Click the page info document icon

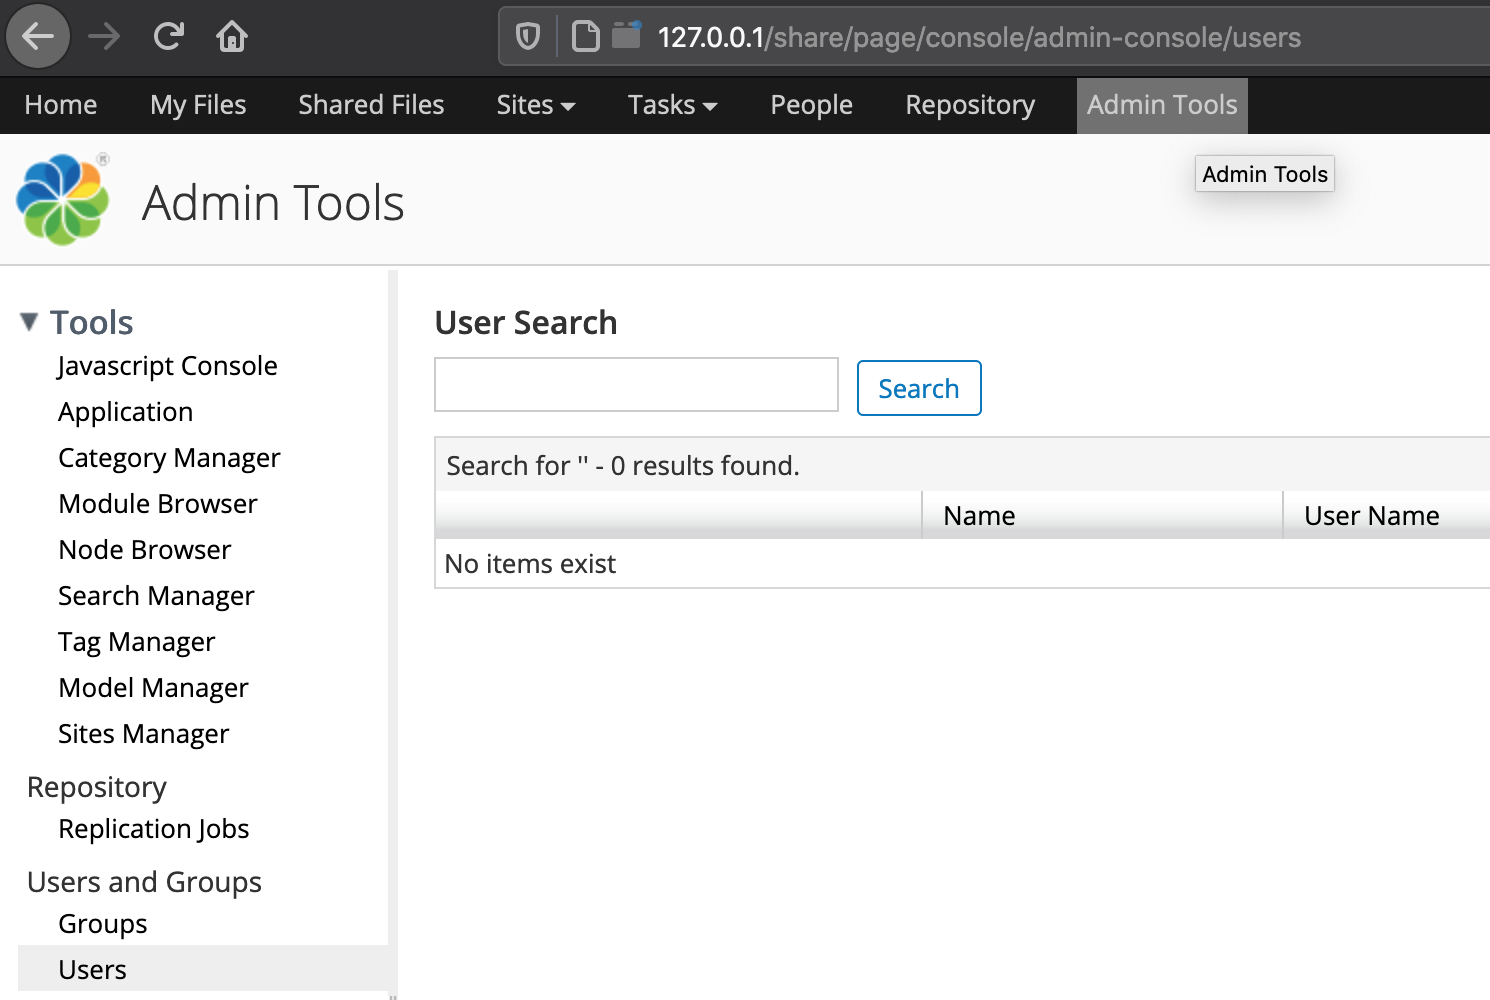coord(585,37)
